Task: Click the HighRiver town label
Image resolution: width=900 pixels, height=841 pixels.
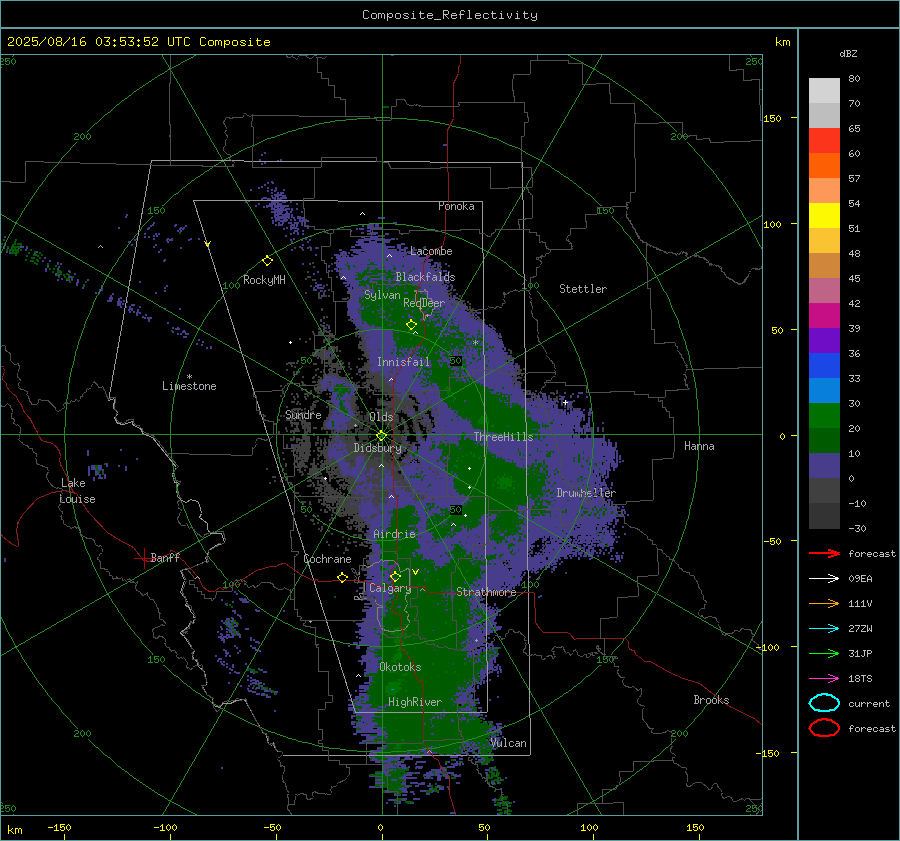Action: (415, 702)
